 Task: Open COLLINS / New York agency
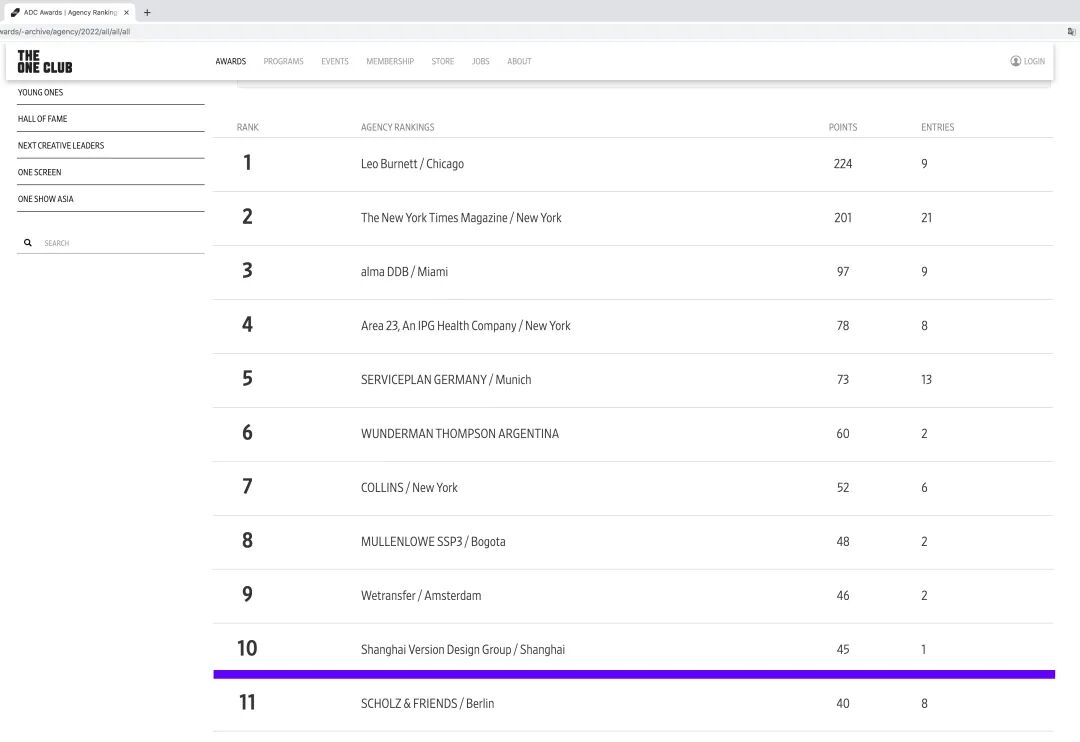click(x=409, y=488)
